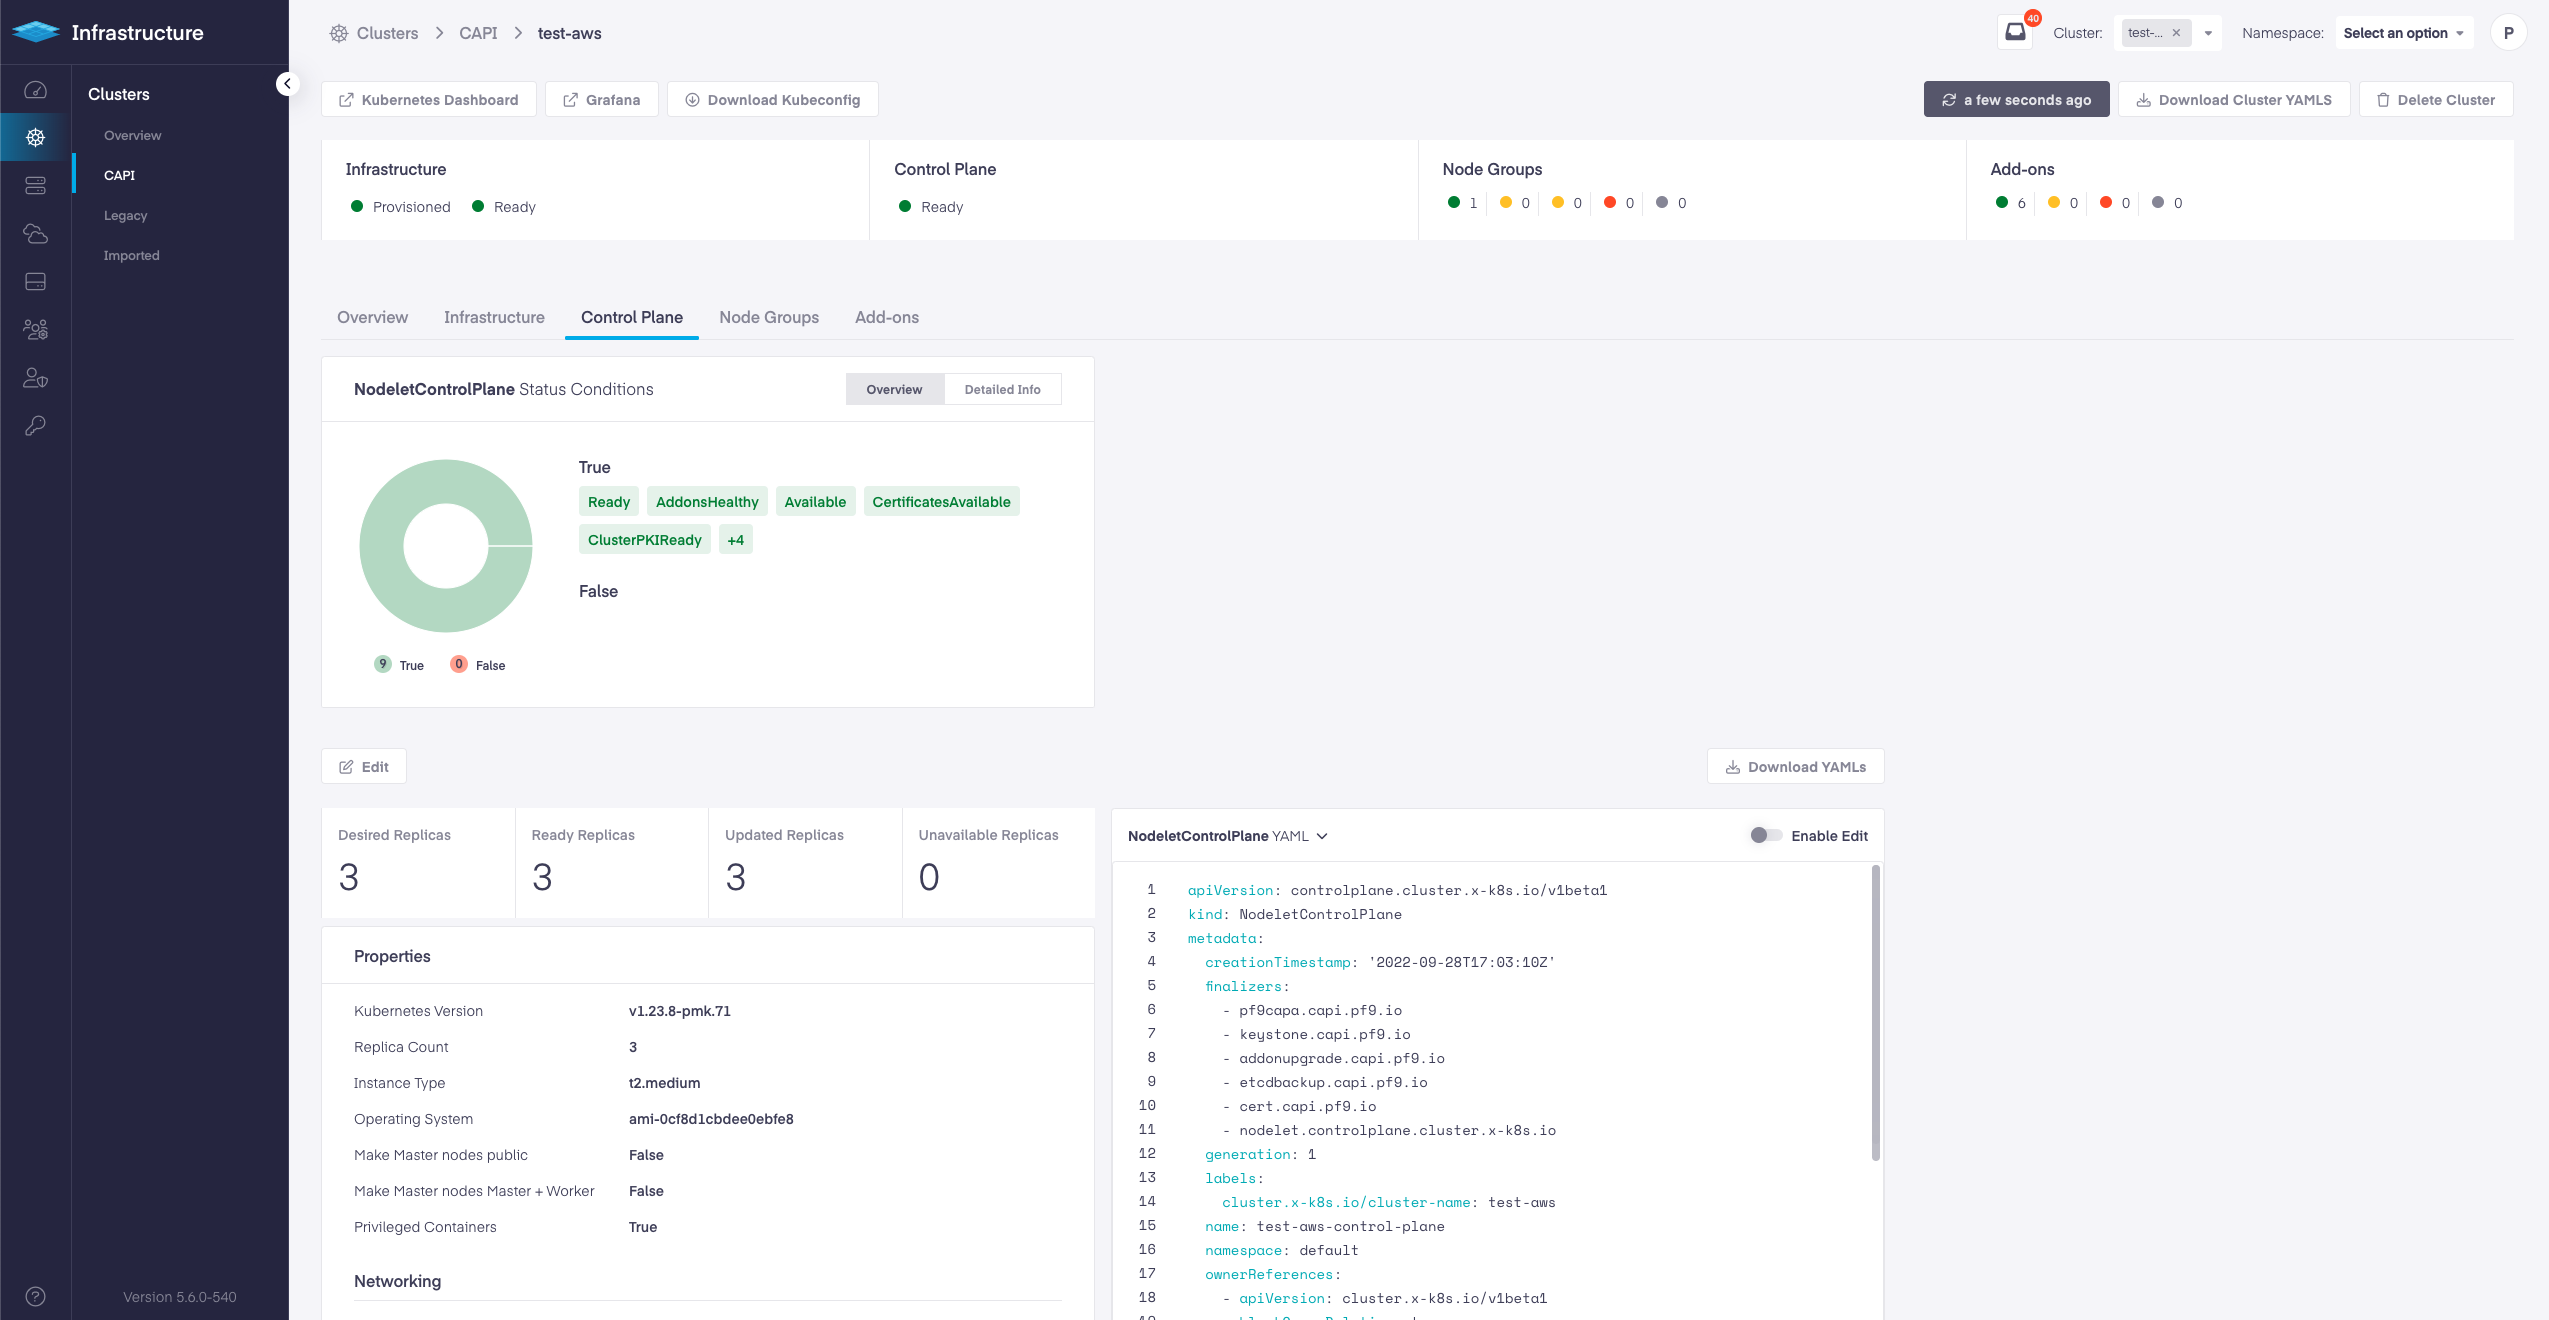Select the Kubernetes helm wheel sidebar icon
2549x1320 pixels.
point(35,137)
